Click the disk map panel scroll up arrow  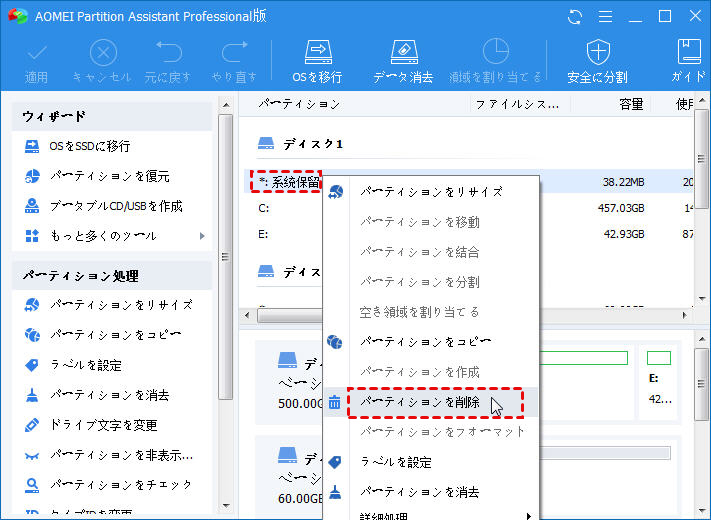702,339
